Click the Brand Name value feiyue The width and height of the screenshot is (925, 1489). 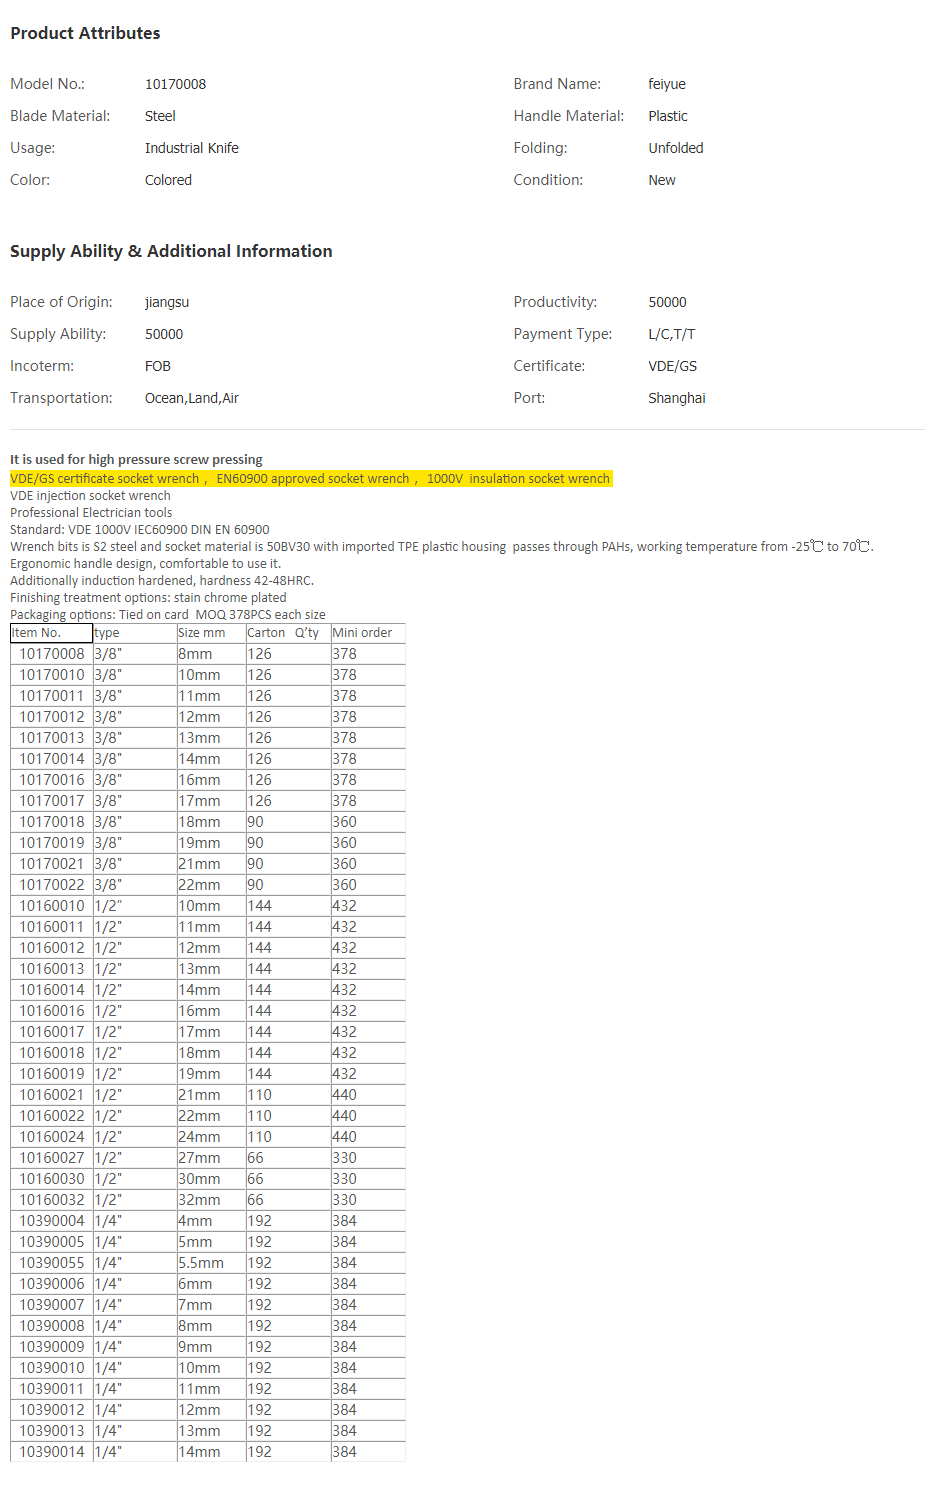pyautogui.click(x=667, y=84)
